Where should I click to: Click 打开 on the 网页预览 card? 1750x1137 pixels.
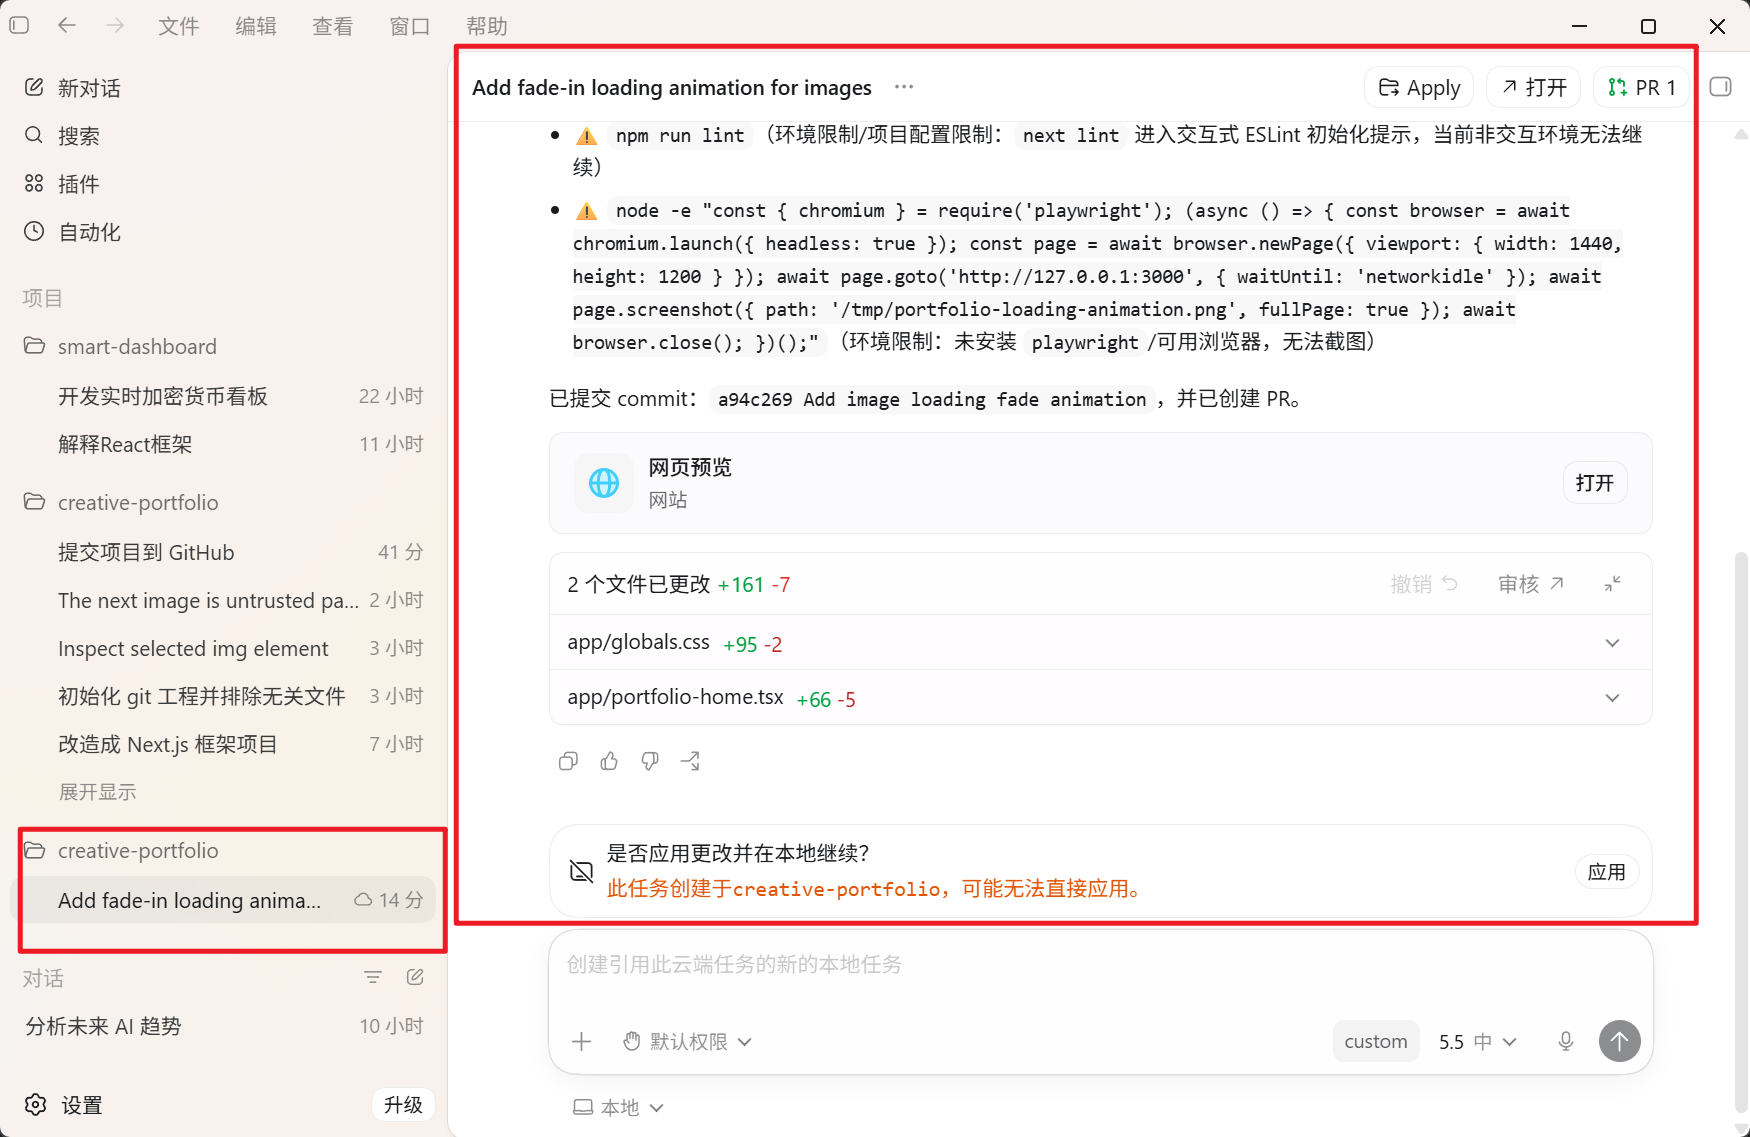pos(1595,483)
